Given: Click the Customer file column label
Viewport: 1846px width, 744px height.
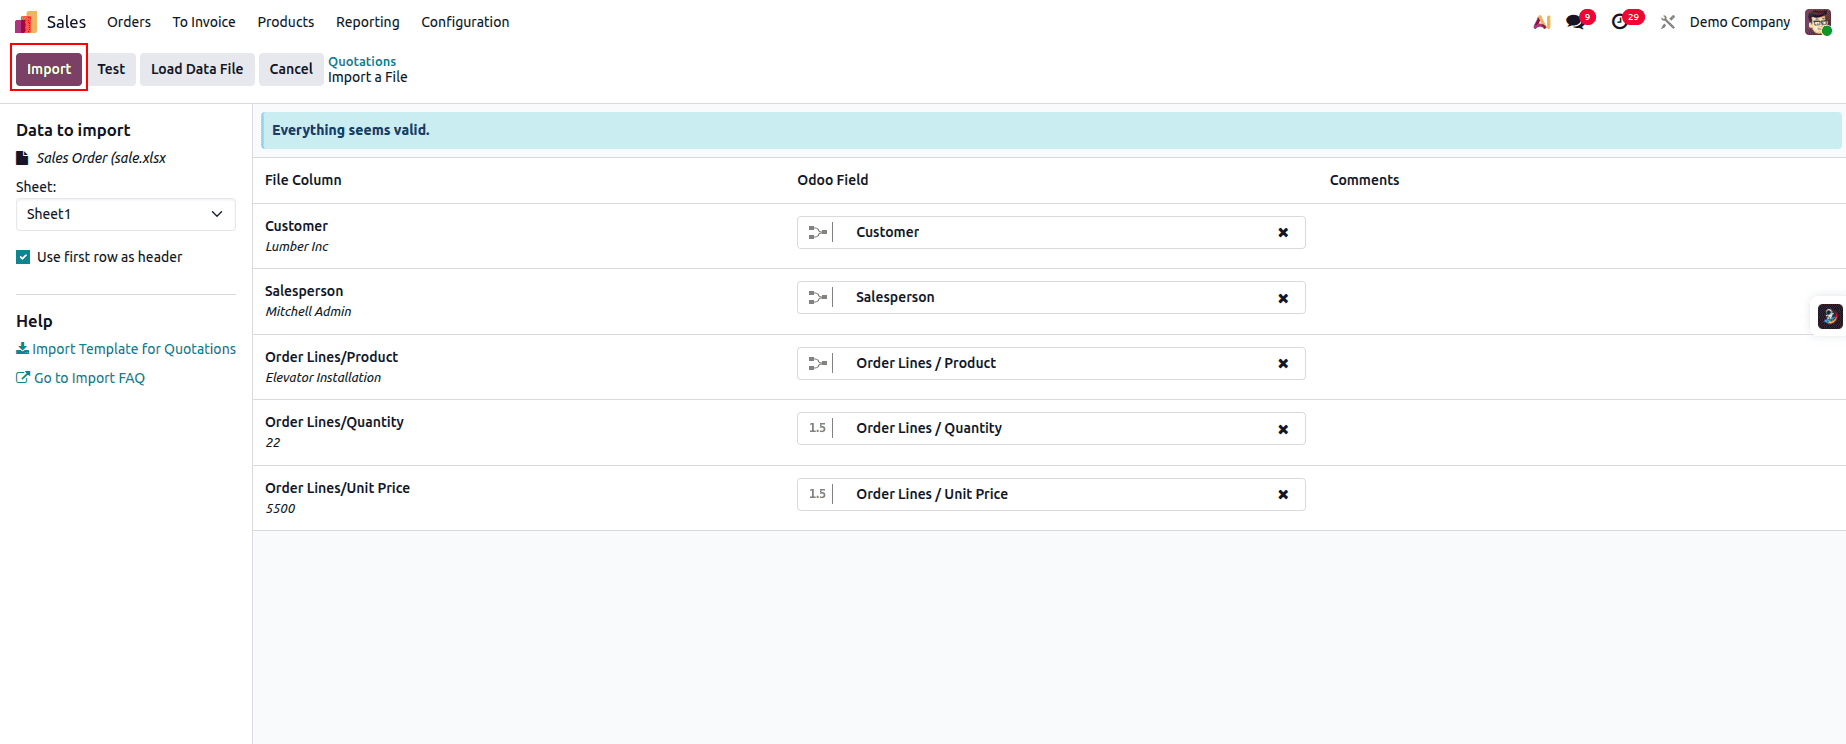Looking at the screenshot, I should tap(296, 226).
